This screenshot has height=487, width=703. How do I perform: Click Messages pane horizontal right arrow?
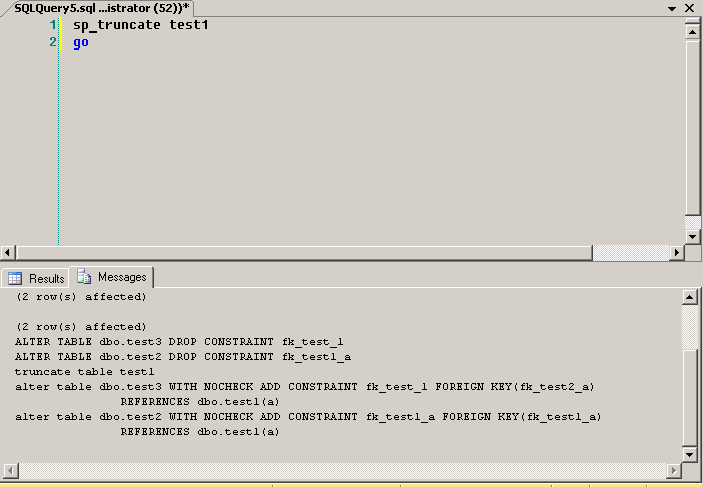coord(676,469)
